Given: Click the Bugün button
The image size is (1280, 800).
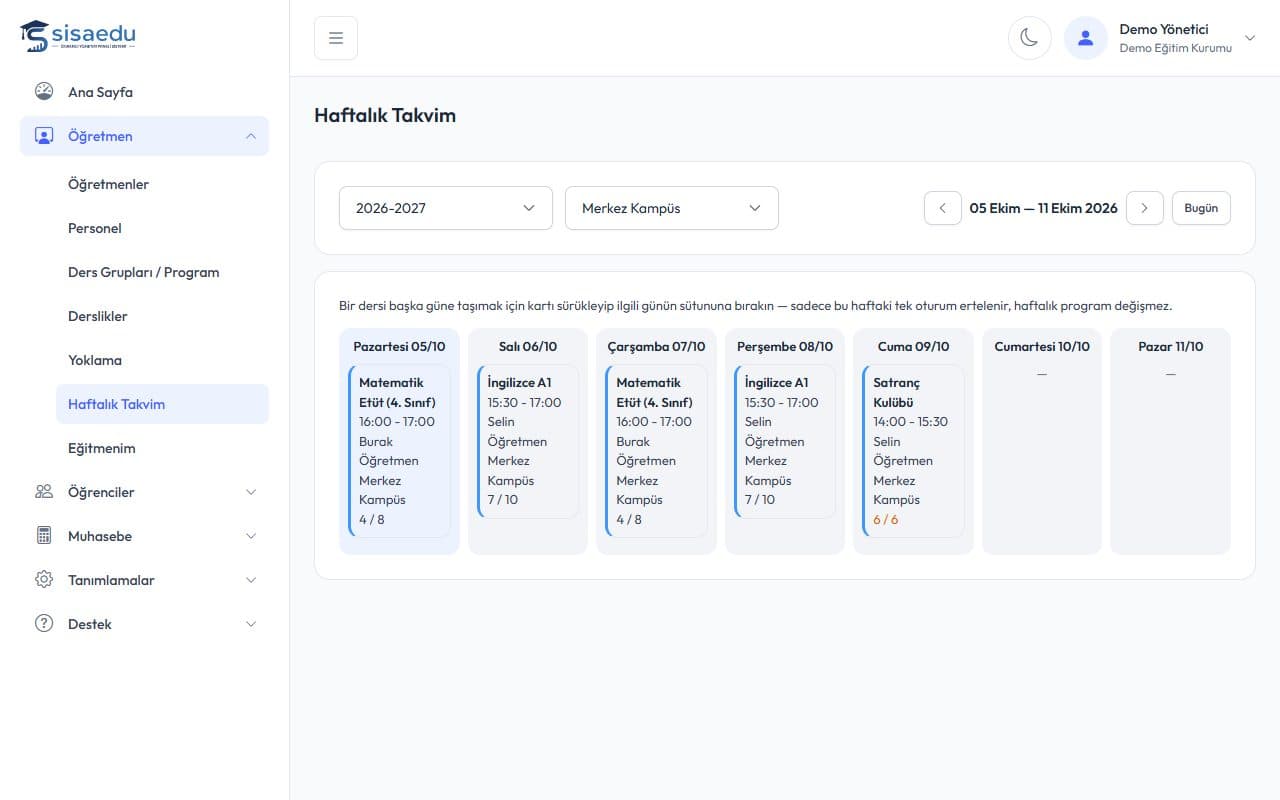Looking at the screenshot, I should point(1201,208).
